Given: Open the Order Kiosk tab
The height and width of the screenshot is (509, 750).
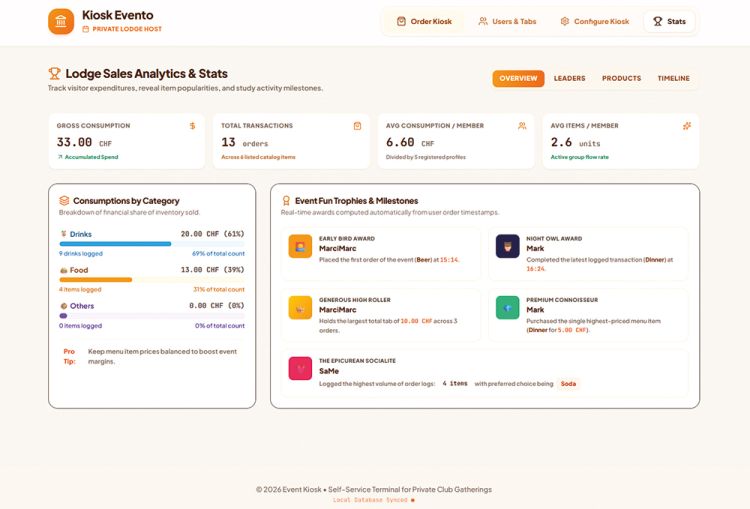Looking at the screenshot, I should tap(424, 22).
